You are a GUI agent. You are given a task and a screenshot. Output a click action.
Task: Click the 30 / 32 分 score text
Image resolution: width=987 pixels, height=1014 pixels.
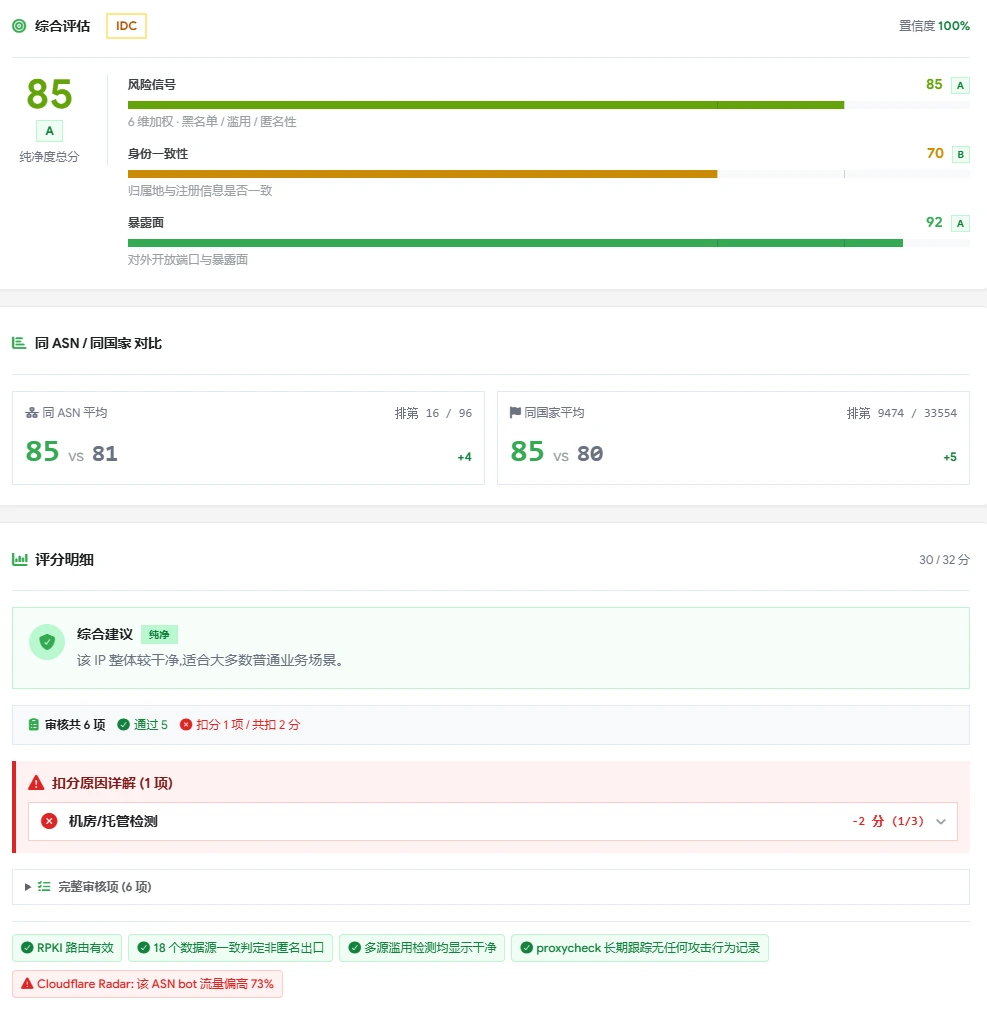944,560
